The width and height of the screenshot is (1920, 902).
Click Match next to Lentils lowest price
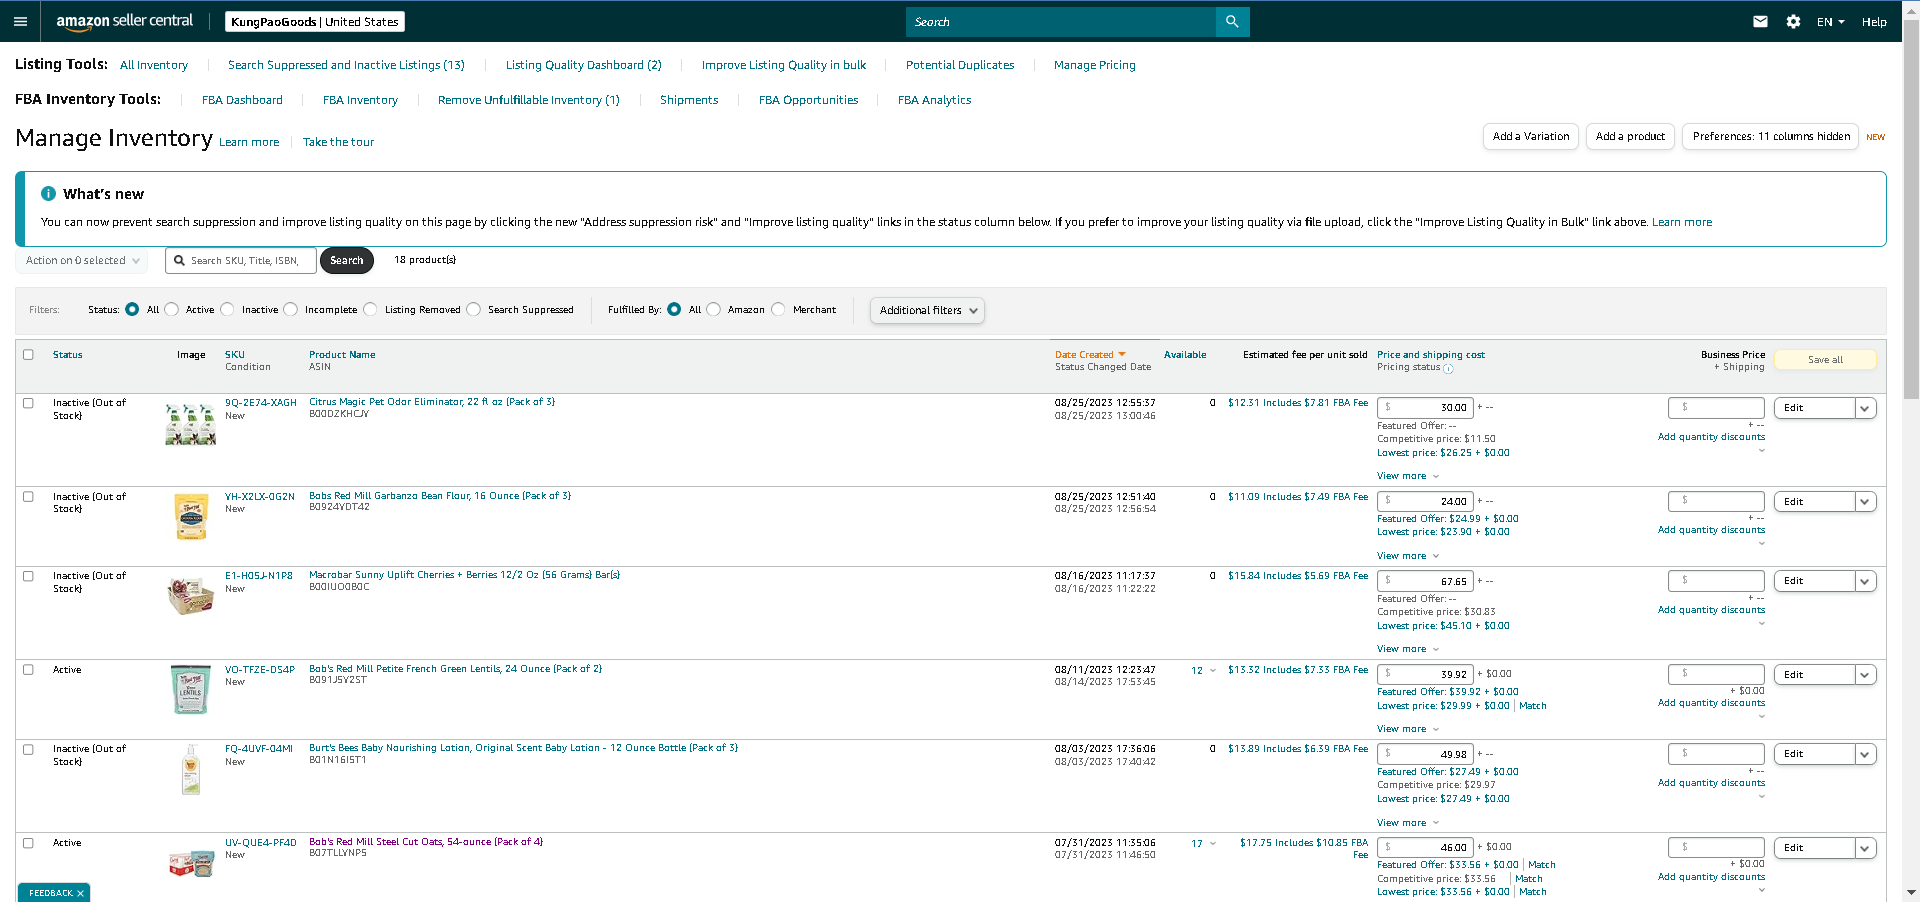pos(1532,706)
